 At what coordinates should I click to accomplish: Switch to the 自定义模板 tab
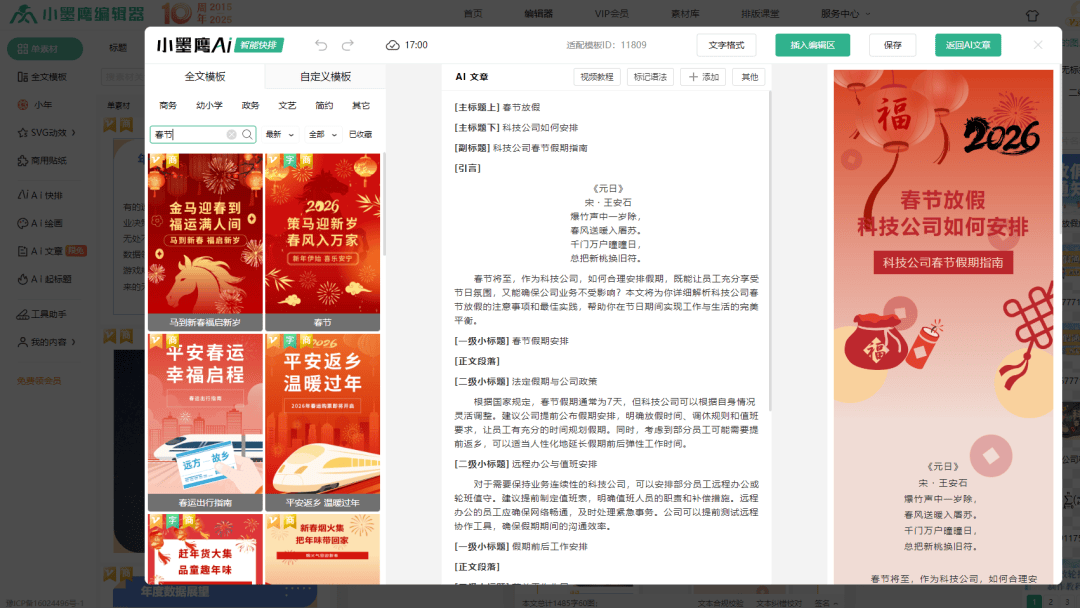click(x=325, y=77)
